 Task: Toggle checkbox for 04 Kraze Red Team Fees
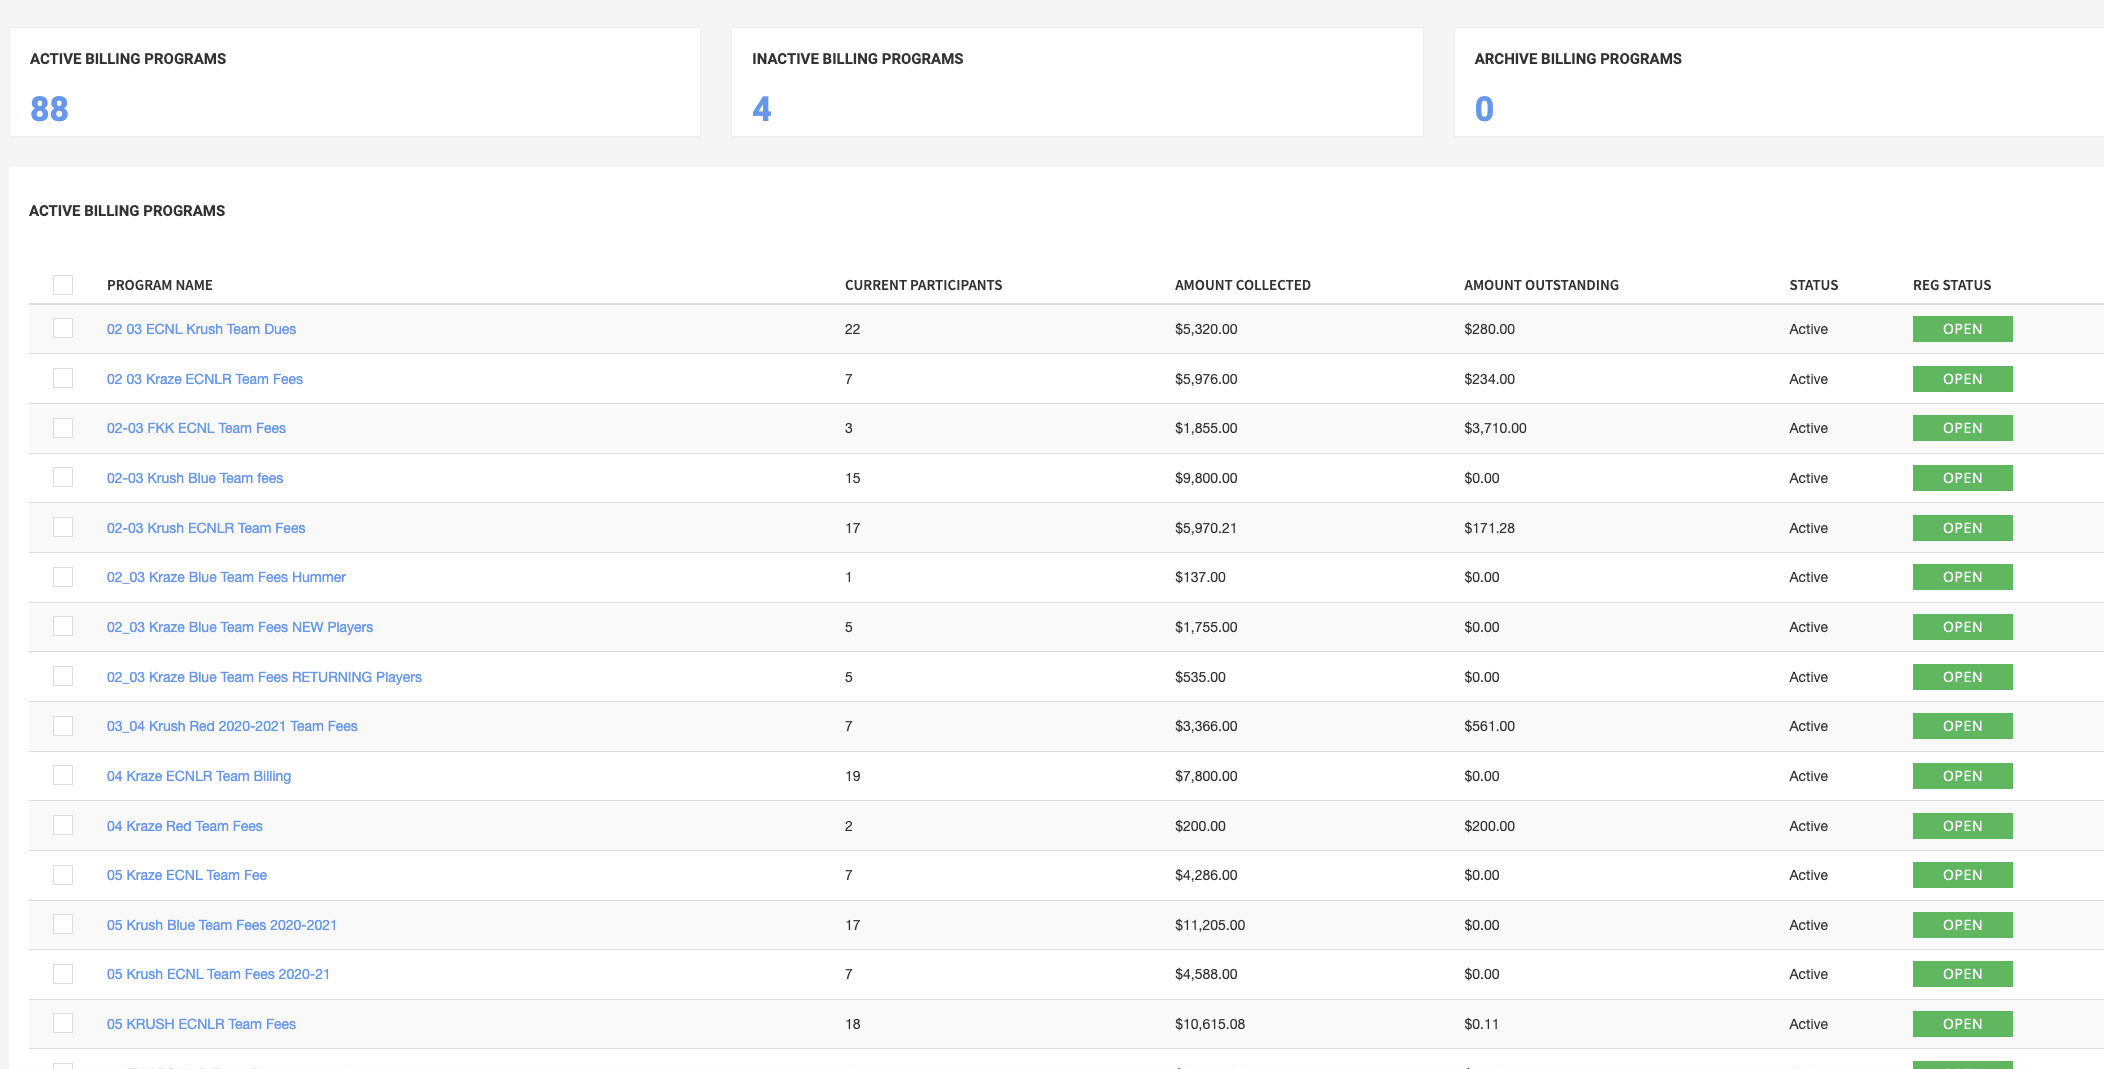[x=63, y=826]
